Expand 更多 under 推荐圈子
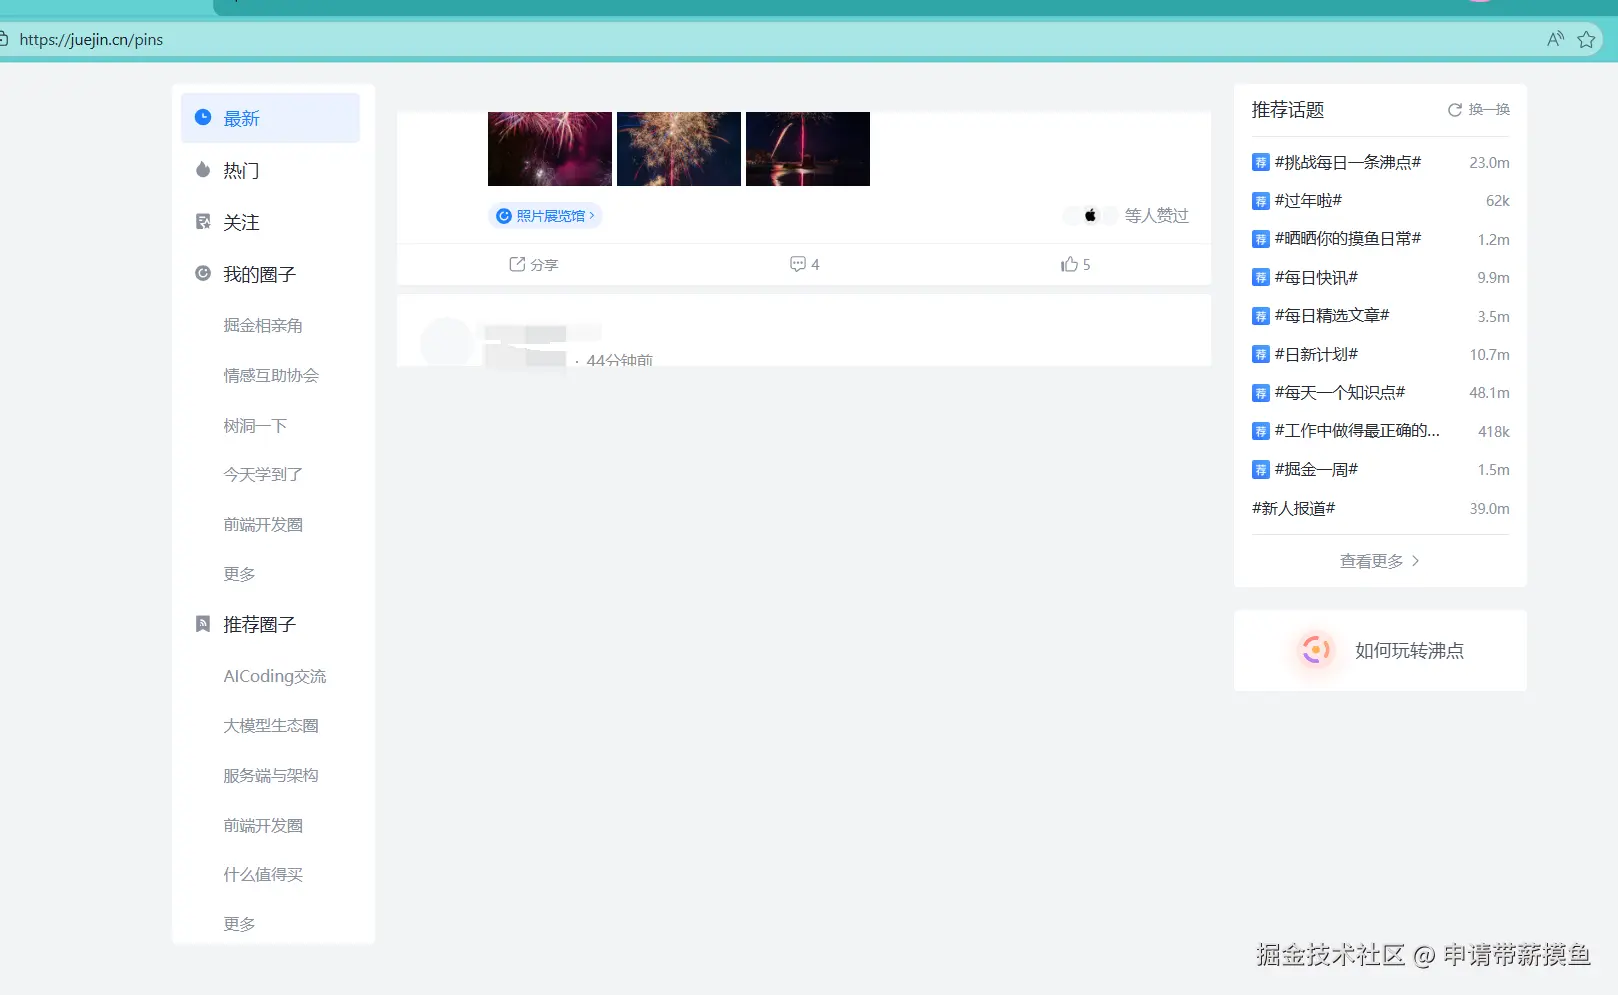The width and height of the screenshot is (1618, 995). coord(239,924)
